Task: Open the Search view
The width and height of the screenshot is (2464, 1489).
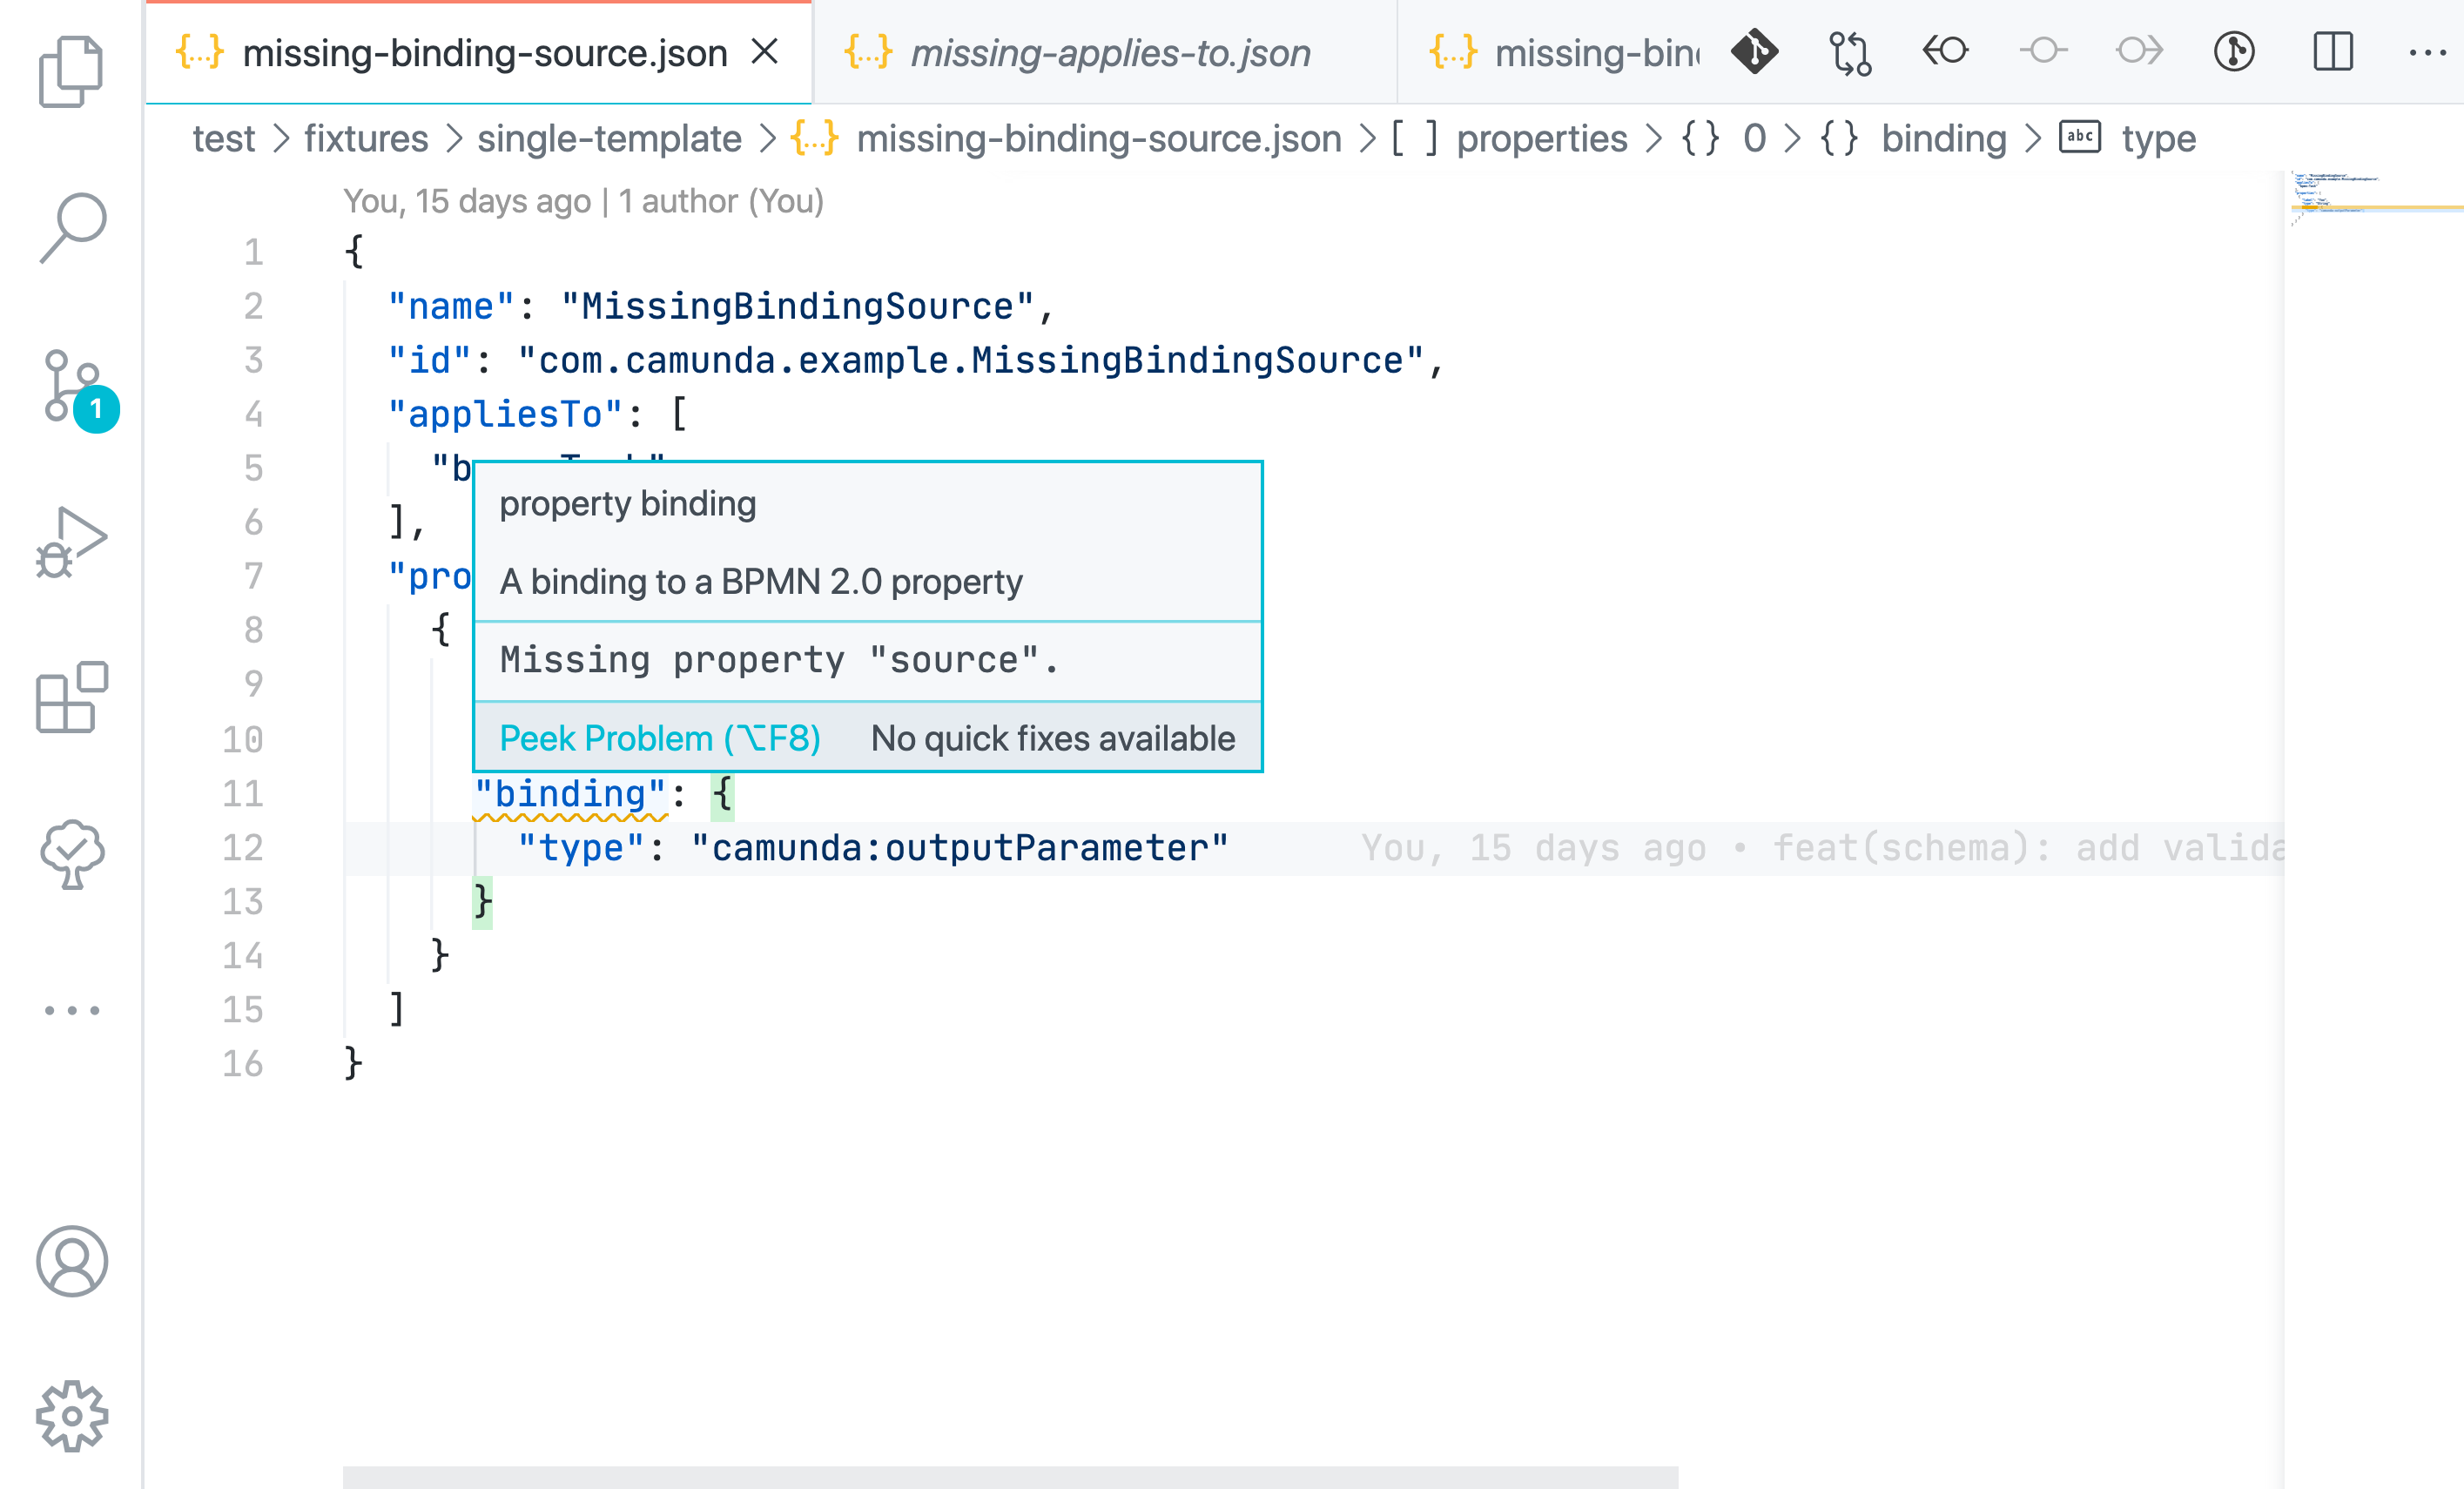Action: pyautogui.click(x=72, y=228)
